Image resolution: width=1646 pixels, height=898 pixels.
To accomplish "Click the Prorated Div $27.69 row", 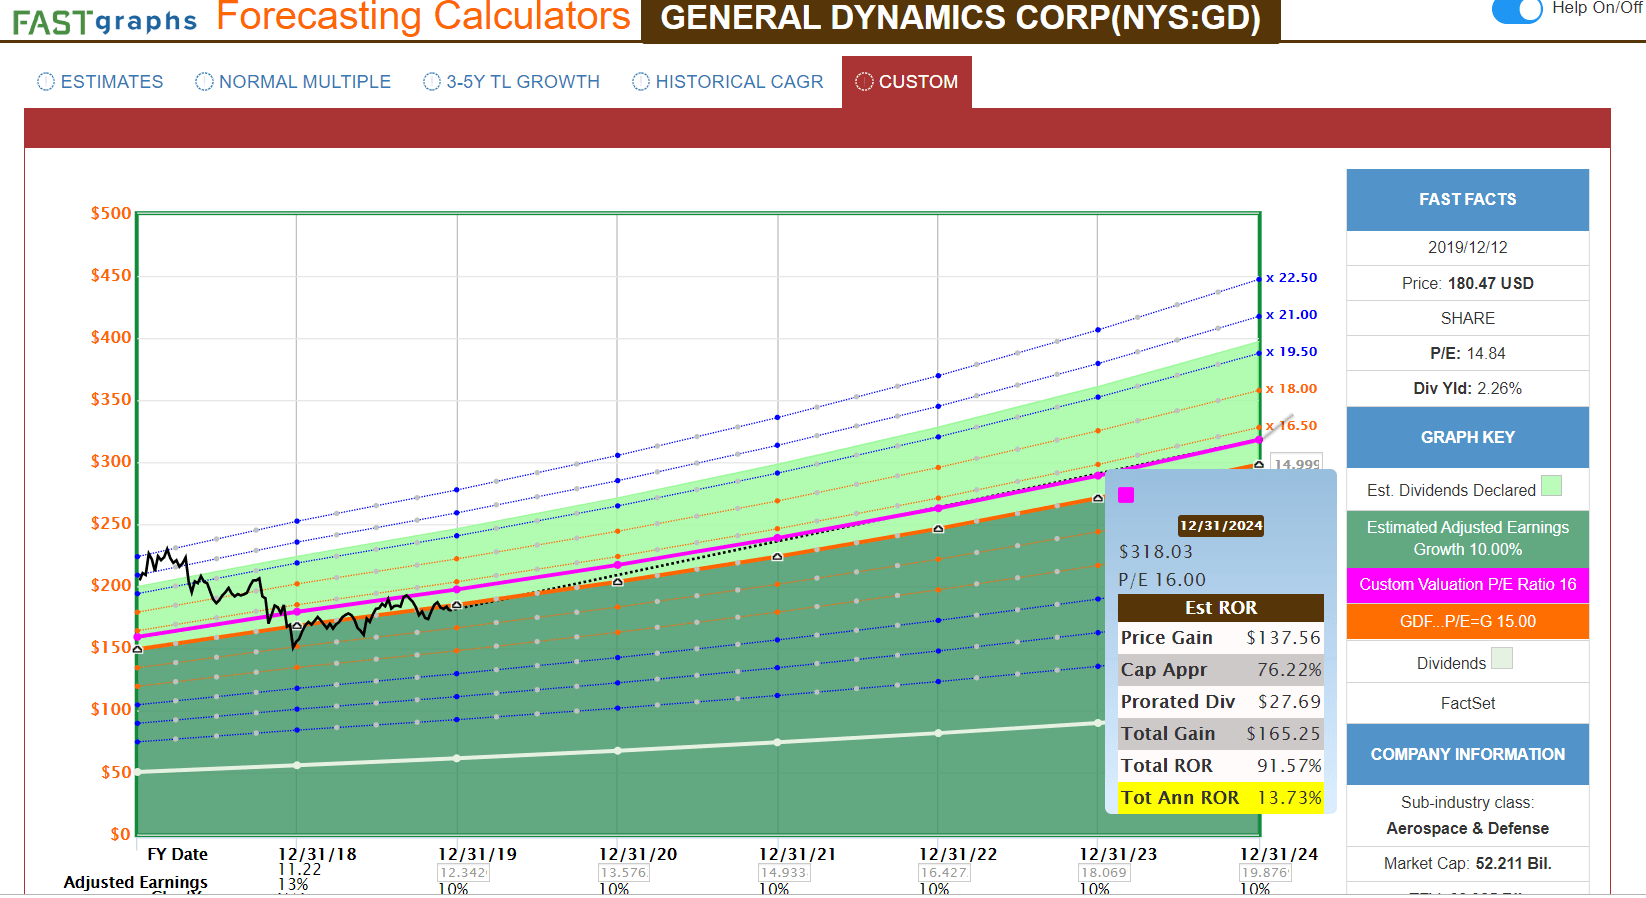I will [x=1221, y=701].
